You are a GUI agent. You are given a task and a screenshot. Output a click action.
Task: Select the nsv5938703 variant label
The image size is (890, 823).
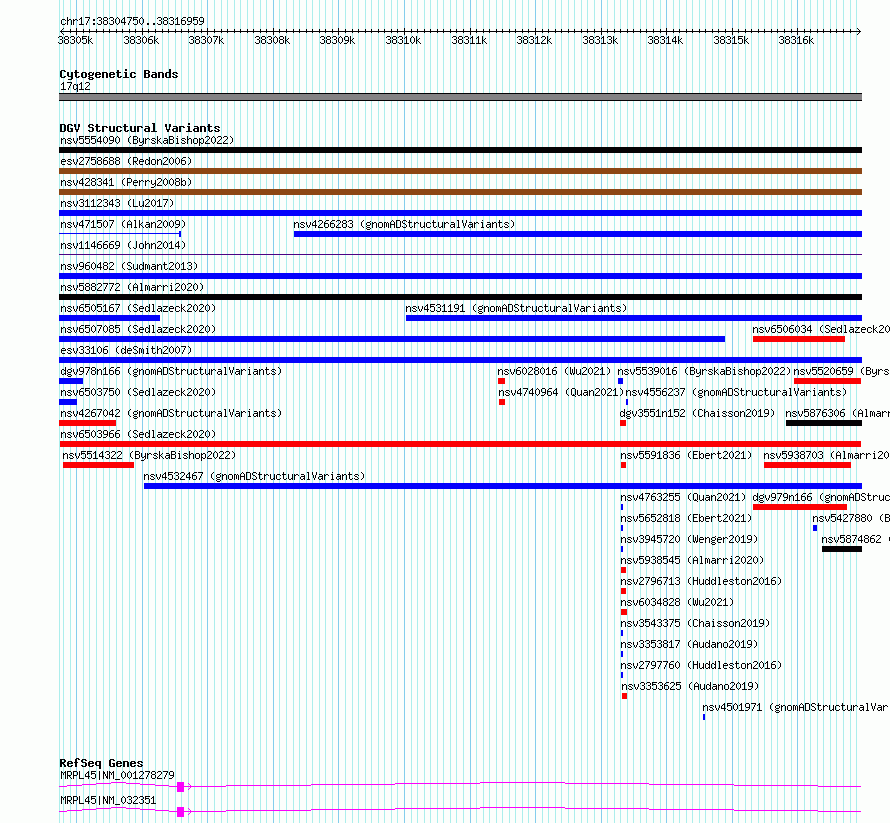pos(826,455)
